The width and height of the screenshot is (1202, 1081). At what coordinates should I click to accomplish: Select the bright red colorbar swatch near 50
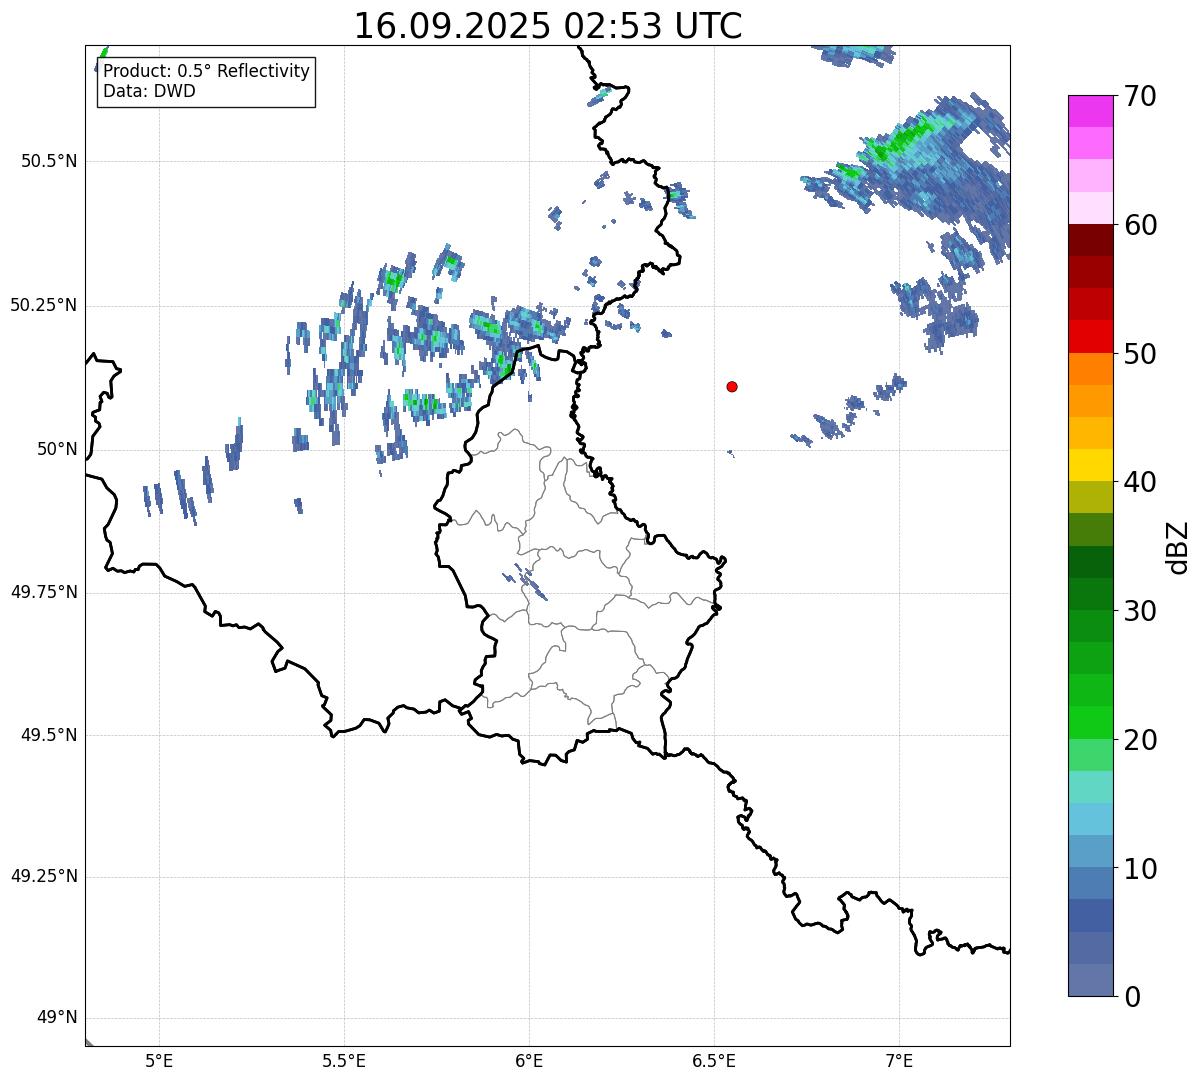click(x=1090, y=337)
